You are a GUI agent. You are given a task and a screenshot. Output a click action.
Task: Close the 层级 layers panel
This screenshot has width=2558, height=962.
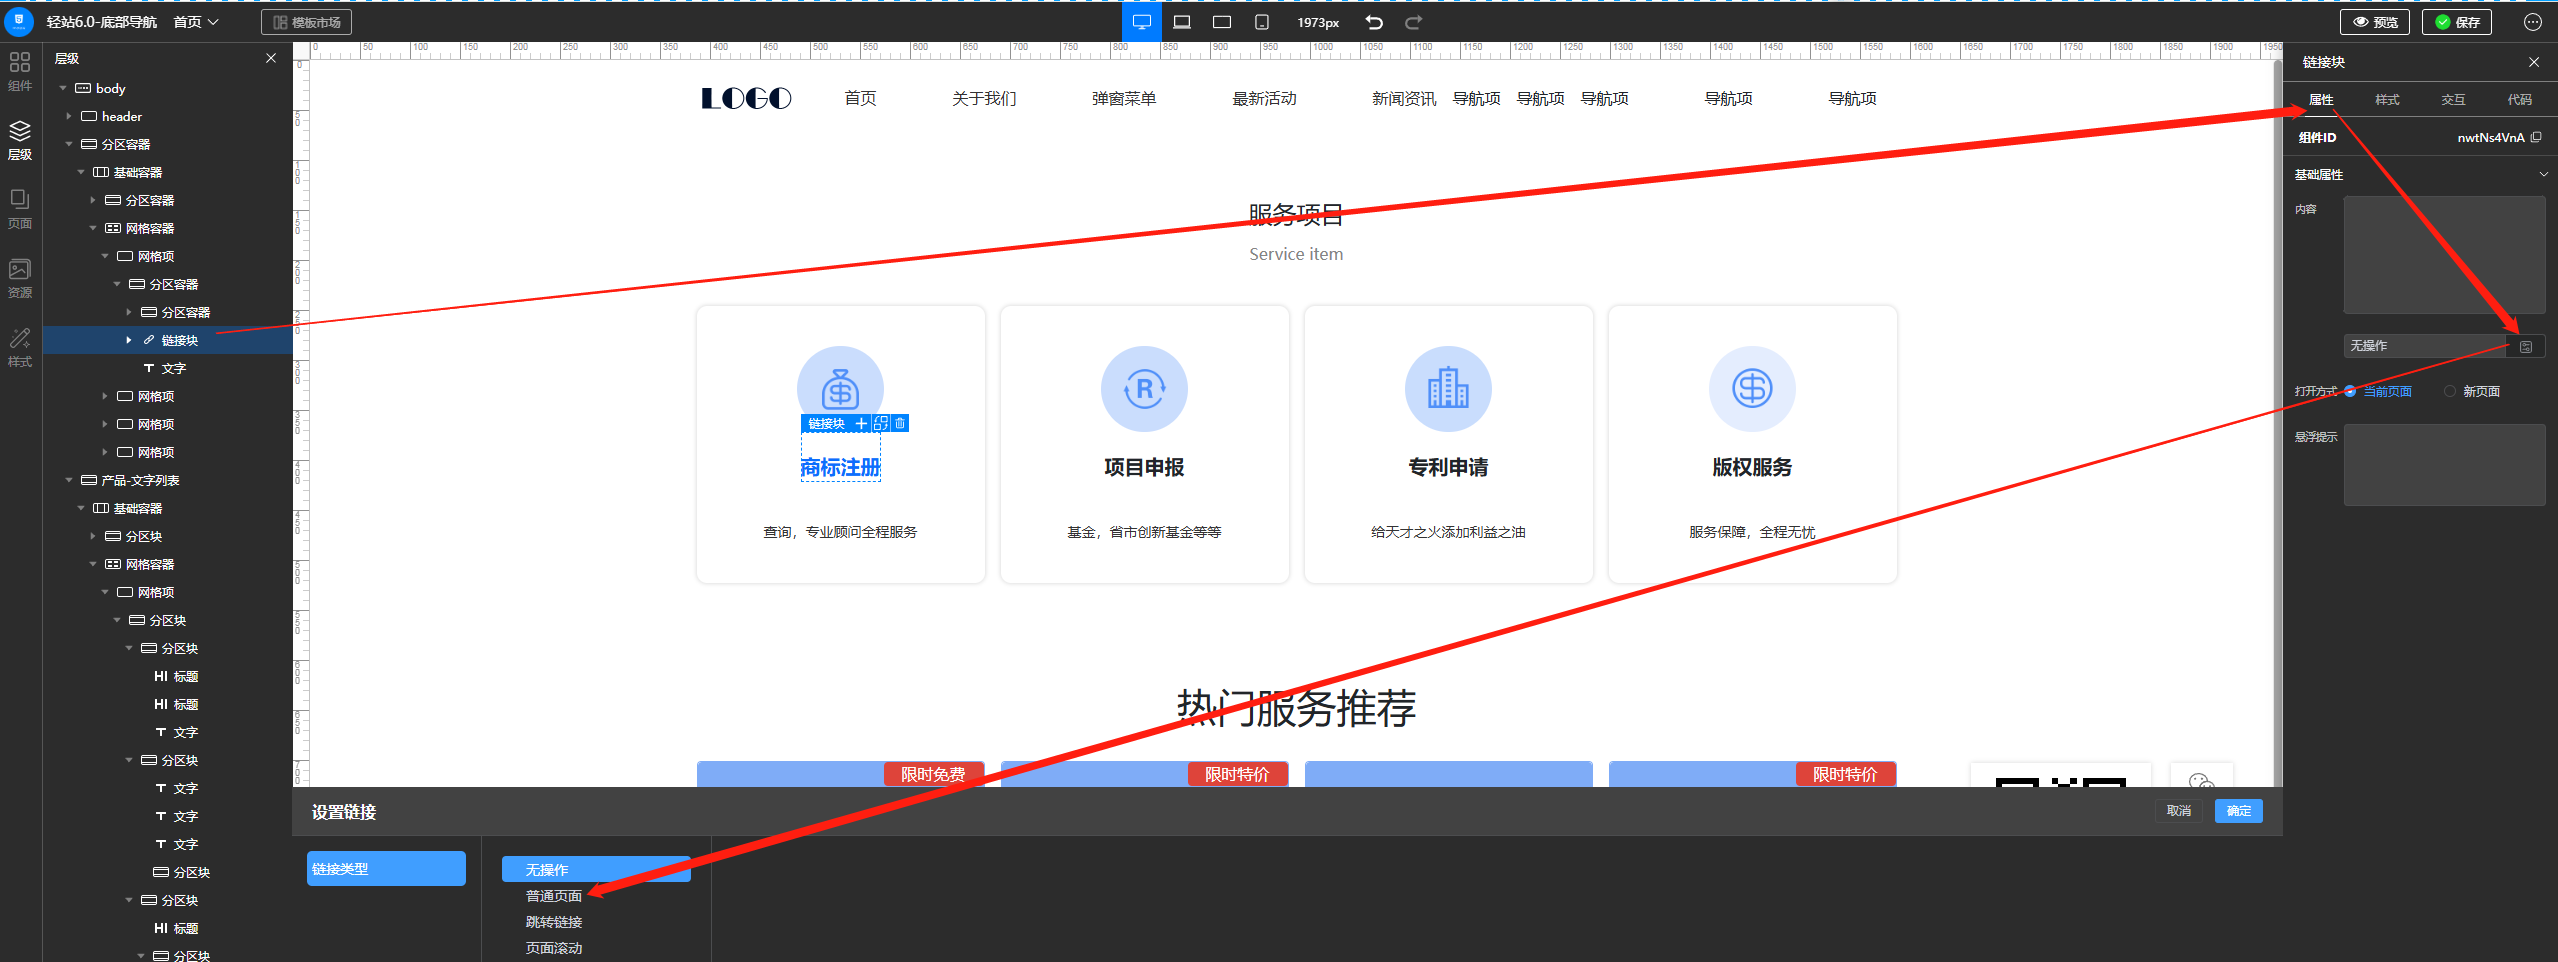click(x=271, y=58)
